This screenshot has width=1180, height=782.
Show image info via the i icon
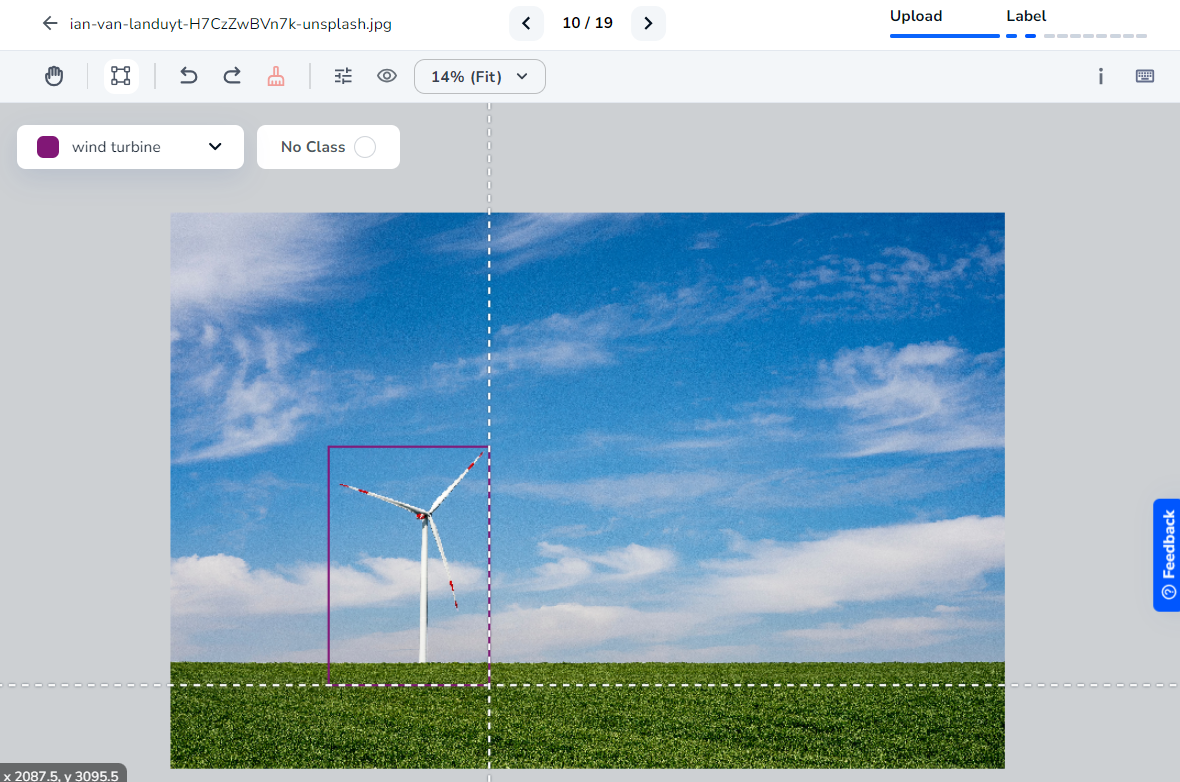coord(1100,76)
